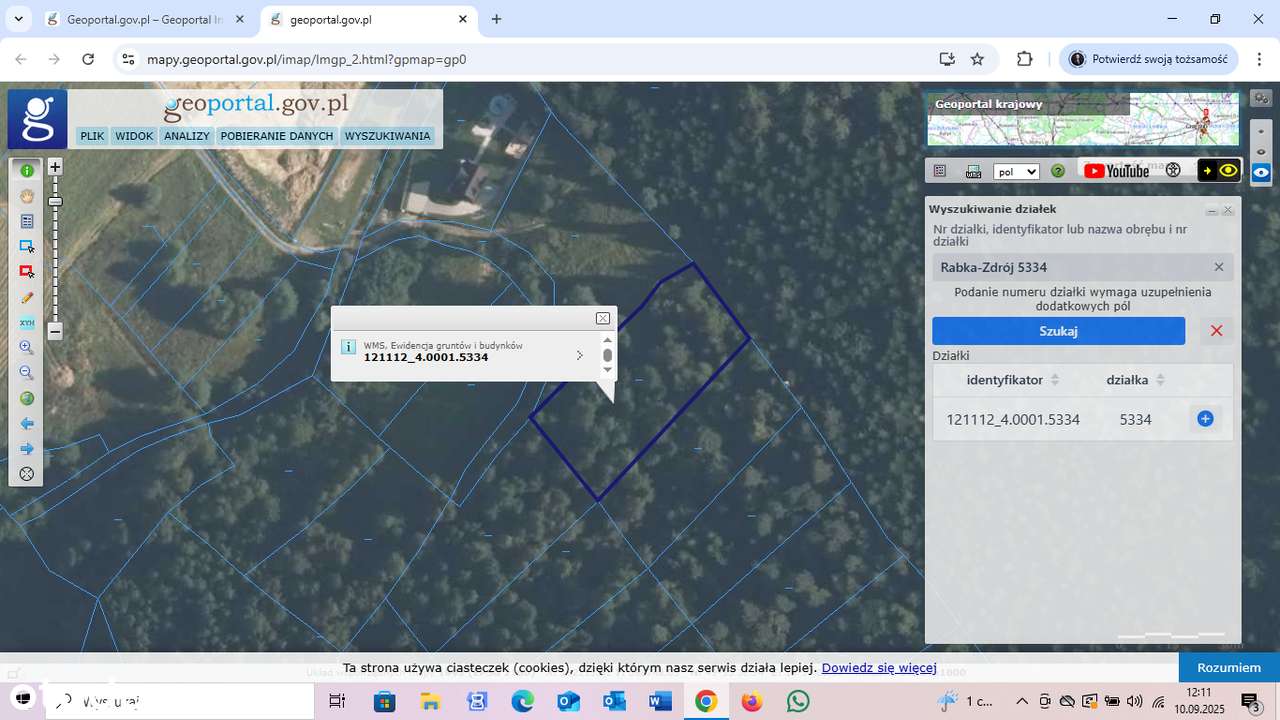The width and height of the screenshot is (1280, 720).
Task: Close the WMS parcel info popup
Action: point(603,318)
